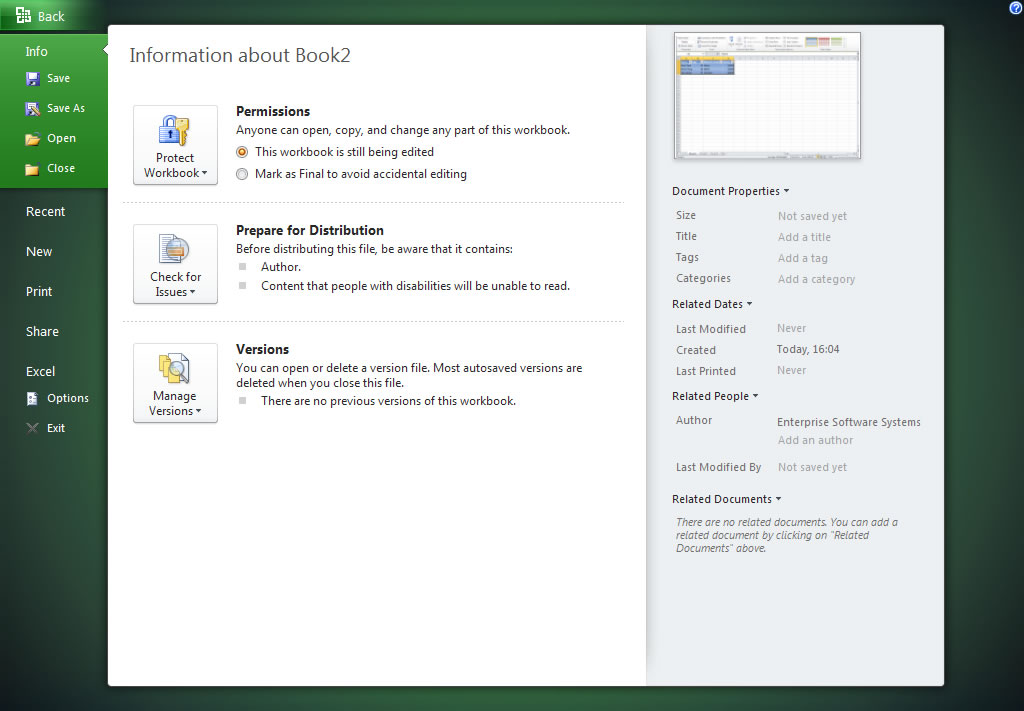The image size is (1024, 711).
Task: Click the padlock and key Protect Workbook icon
Action: pos(174,131)
